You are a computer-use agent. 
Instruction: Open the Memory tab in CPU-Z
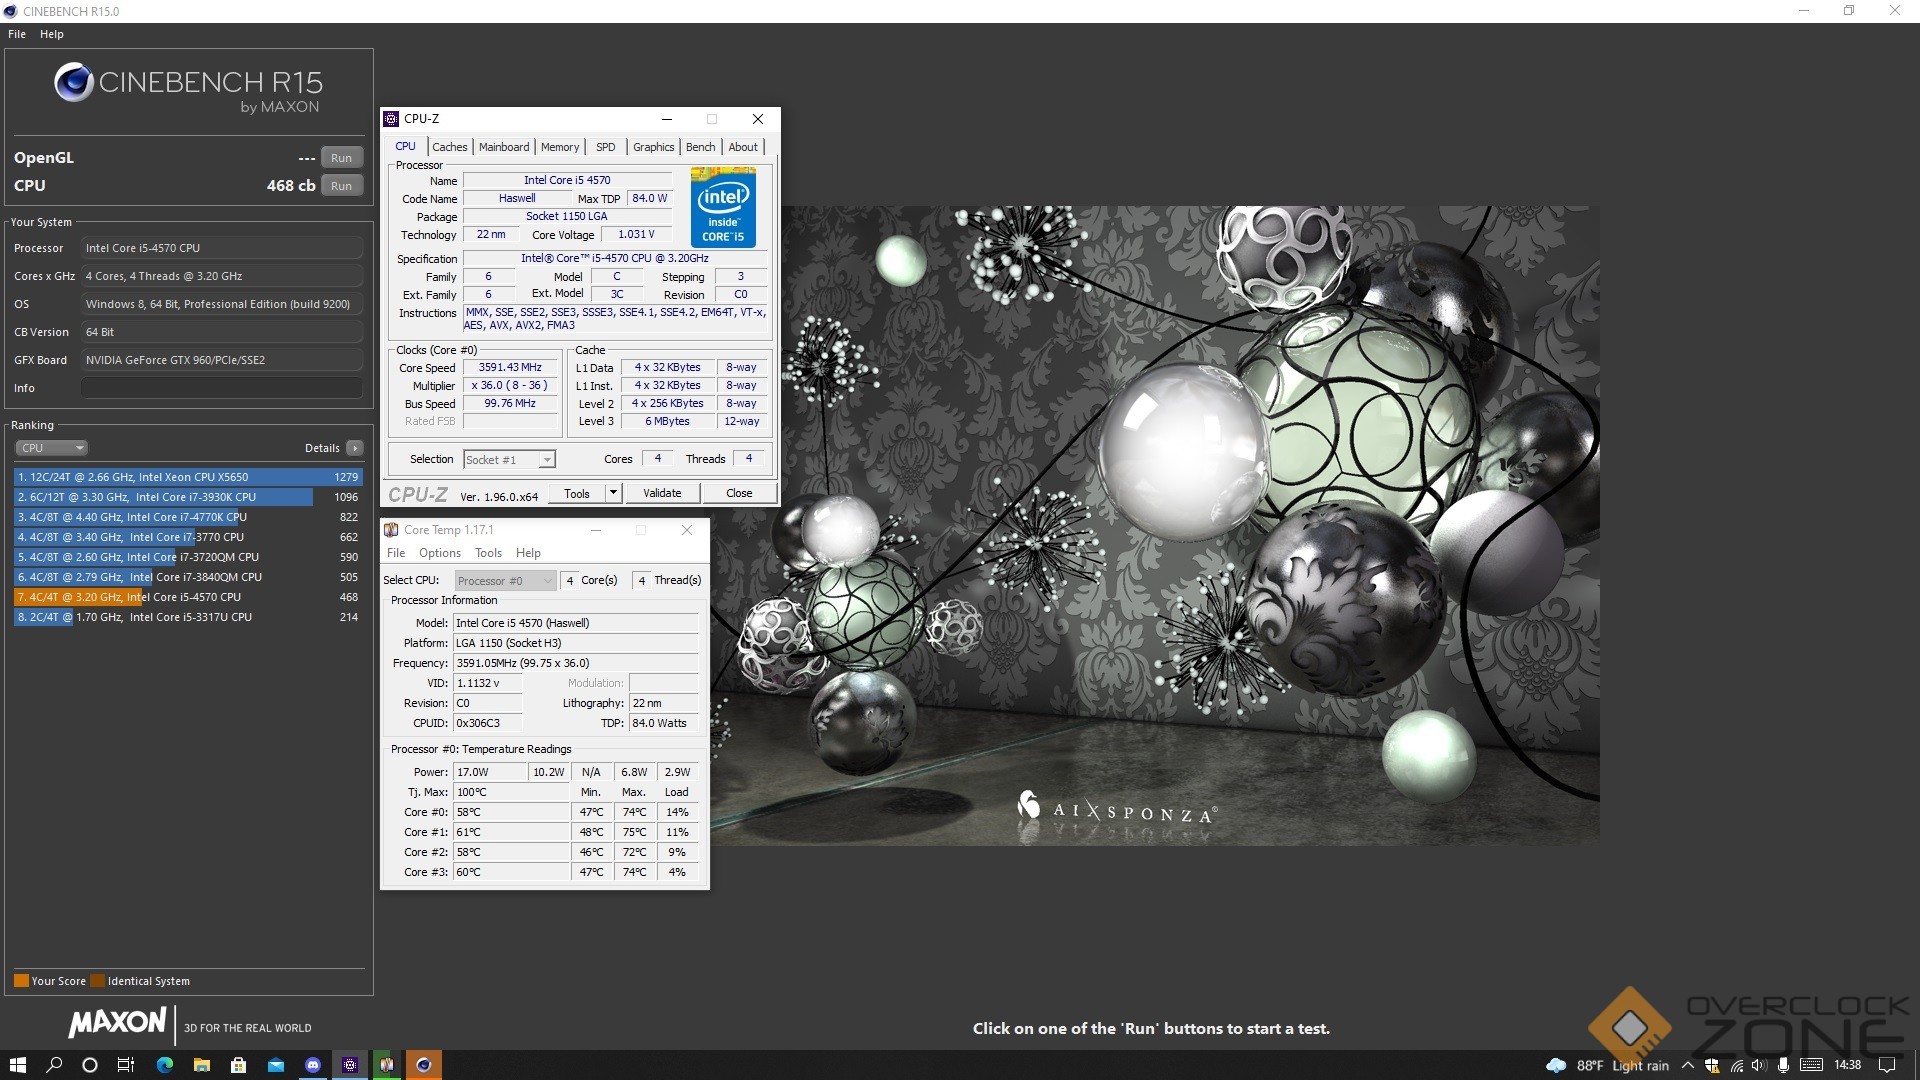[559, 147]
